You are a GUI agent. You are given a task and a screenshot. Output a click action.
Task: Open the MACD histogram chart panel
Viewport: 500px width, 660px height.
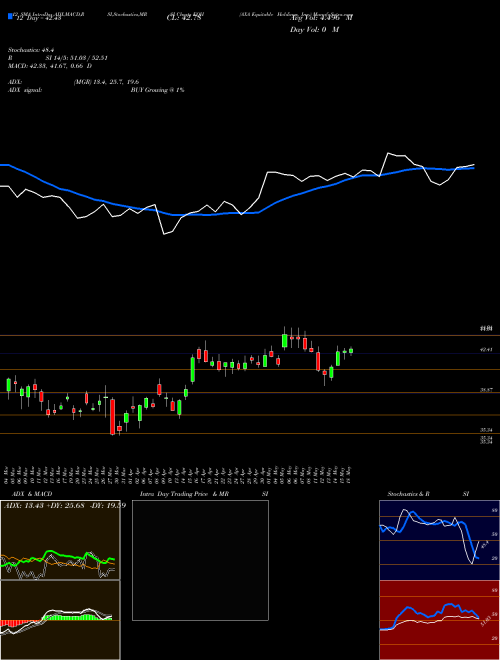[x=60, y=620]
